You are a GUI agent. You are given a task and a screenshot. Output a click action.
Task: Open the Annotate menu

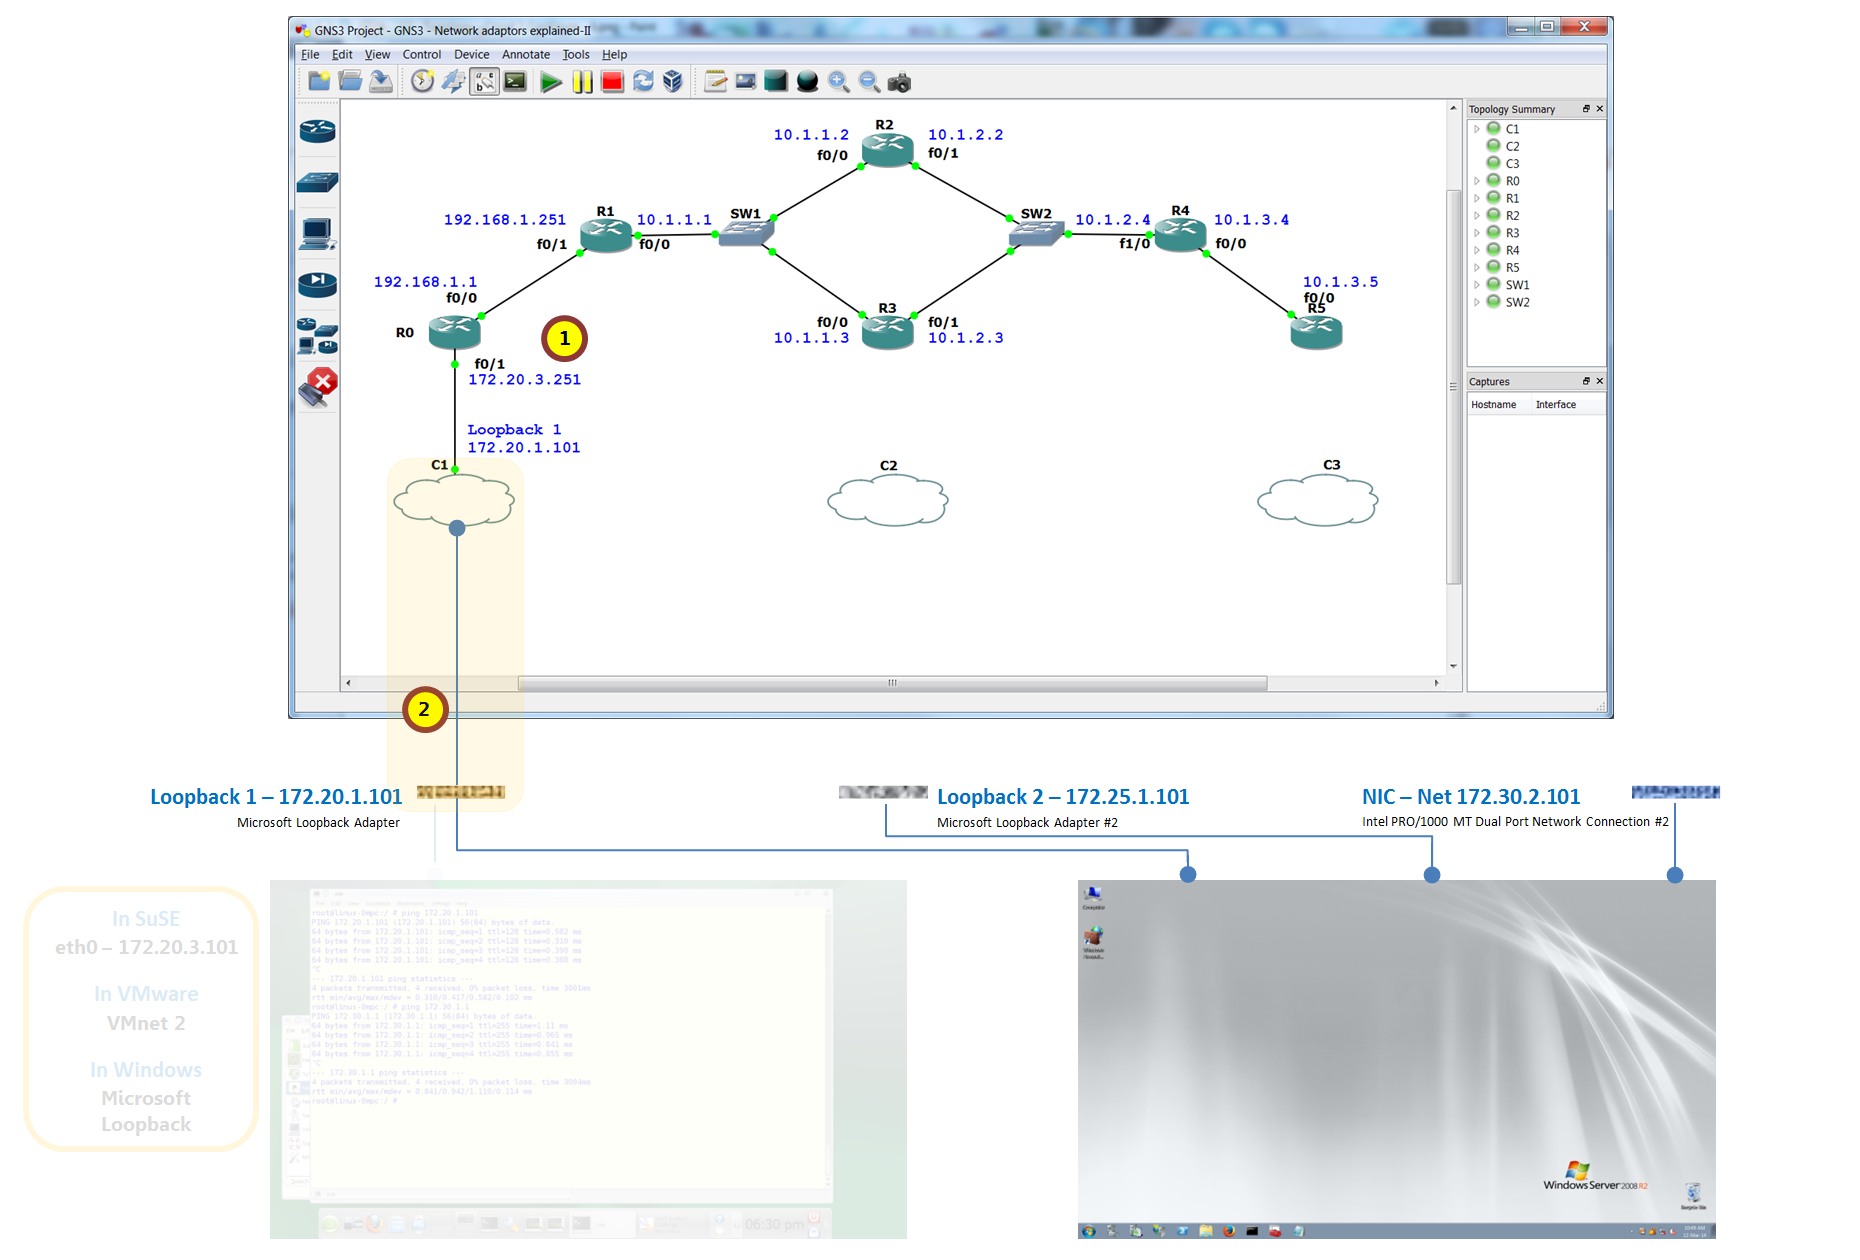525,54
